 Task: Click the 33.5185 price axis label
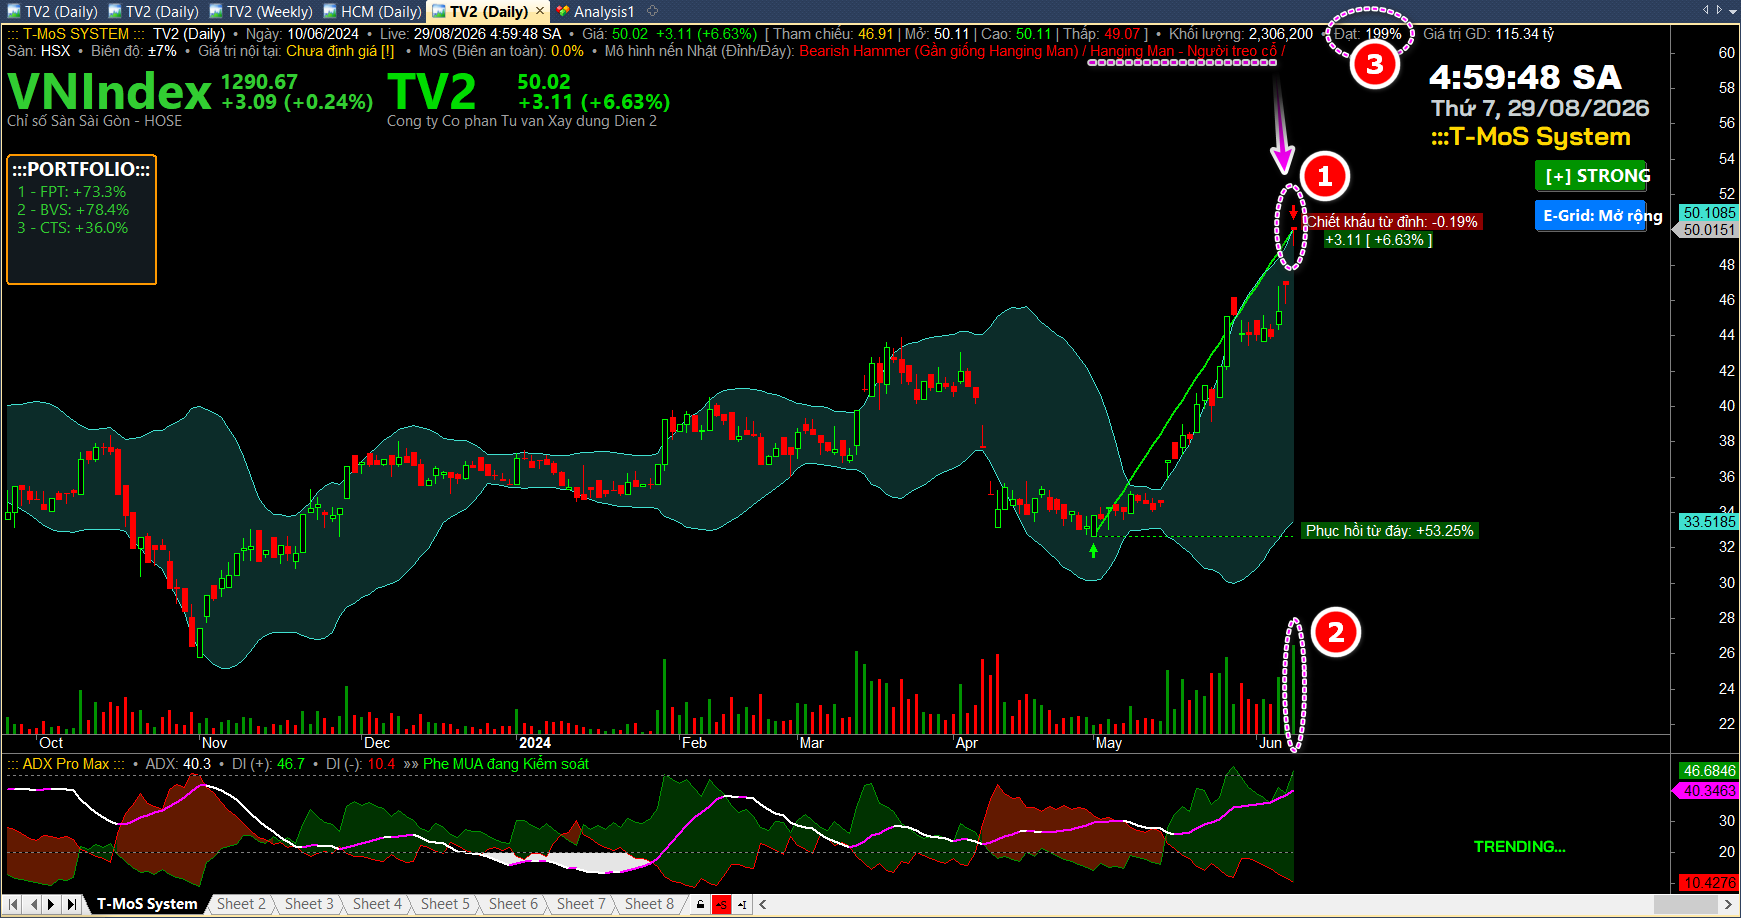(x=1709, y=522)
